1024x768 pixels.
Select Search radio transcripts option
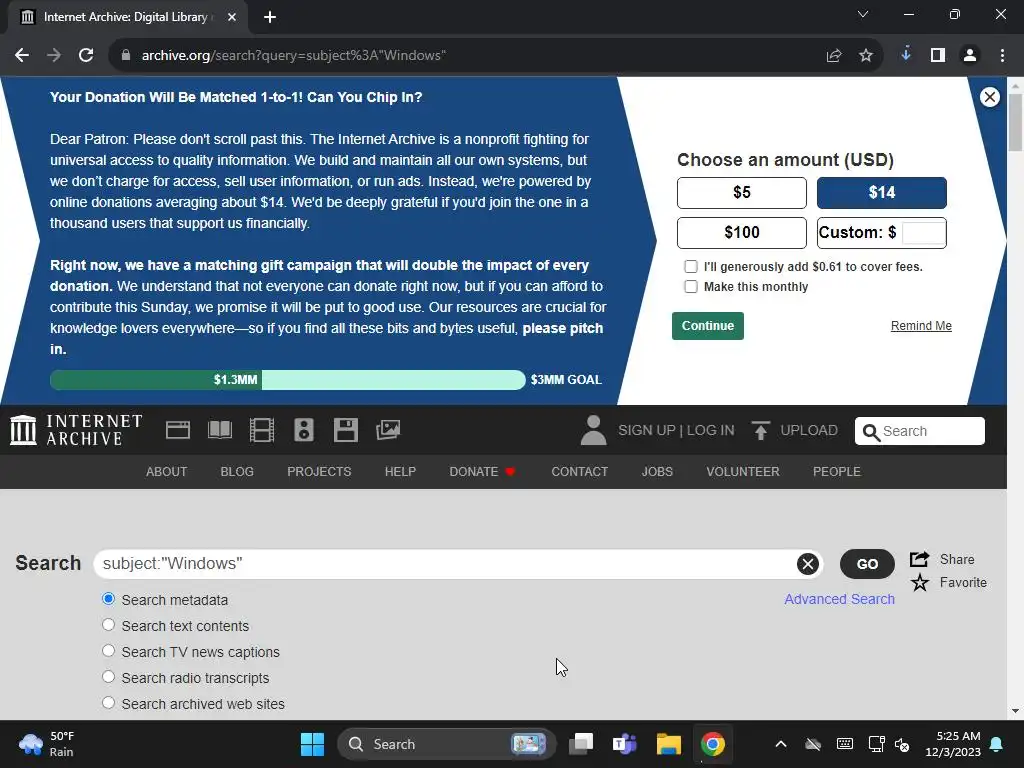[x=108, y=677]
